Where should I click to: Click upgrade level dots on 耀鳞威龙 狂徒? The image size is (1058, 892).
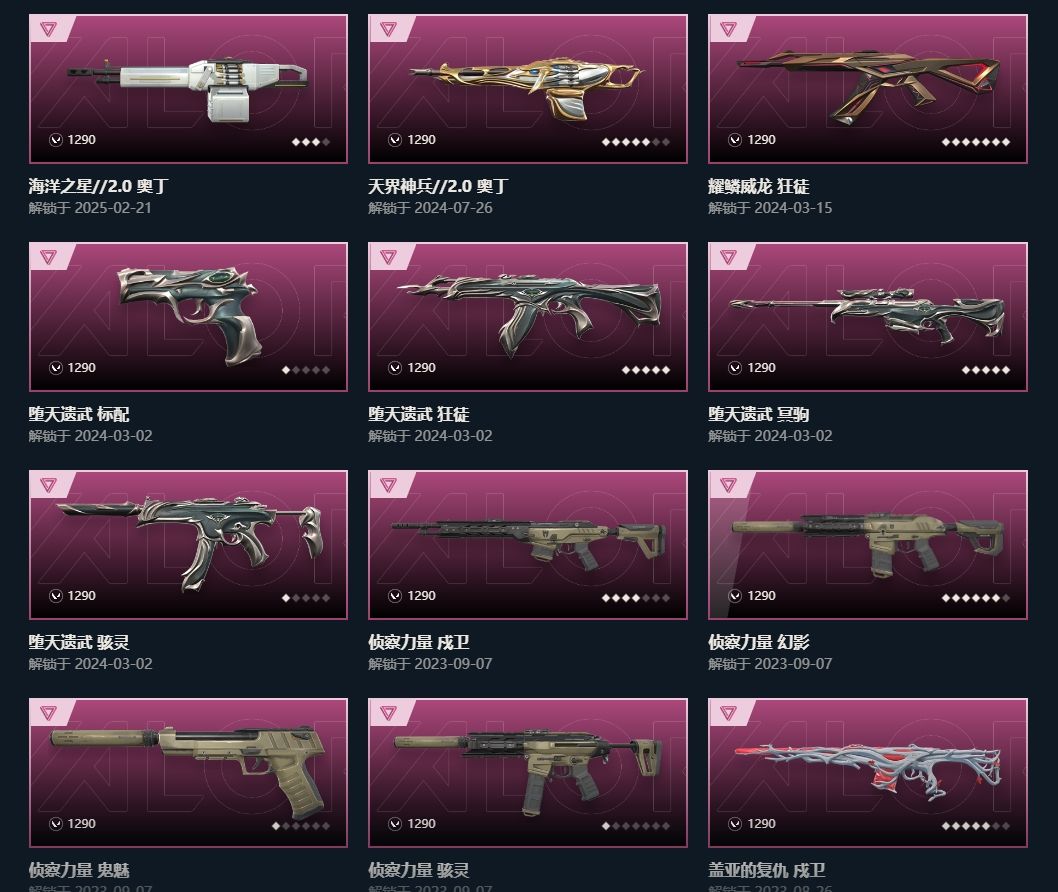(976, 142)
